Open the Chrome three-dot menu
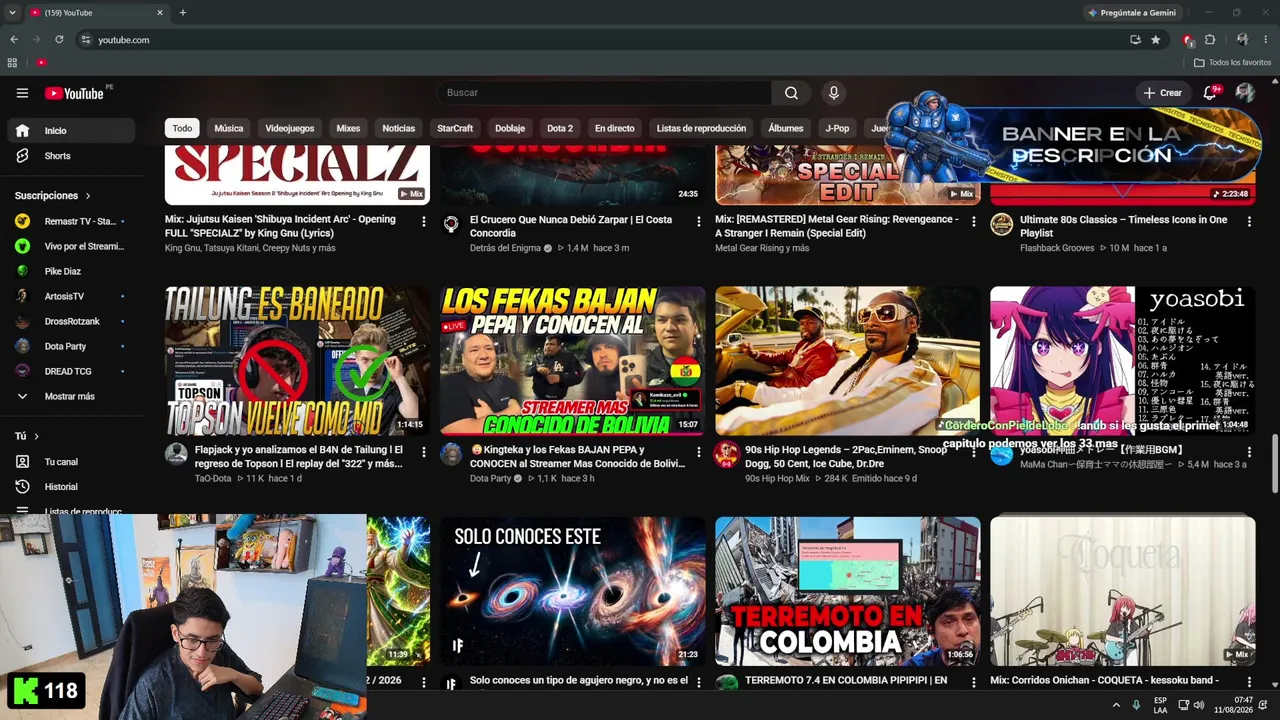This screenshot has width=1280, height=720. pyautogui.click(x=1265, y=40)
